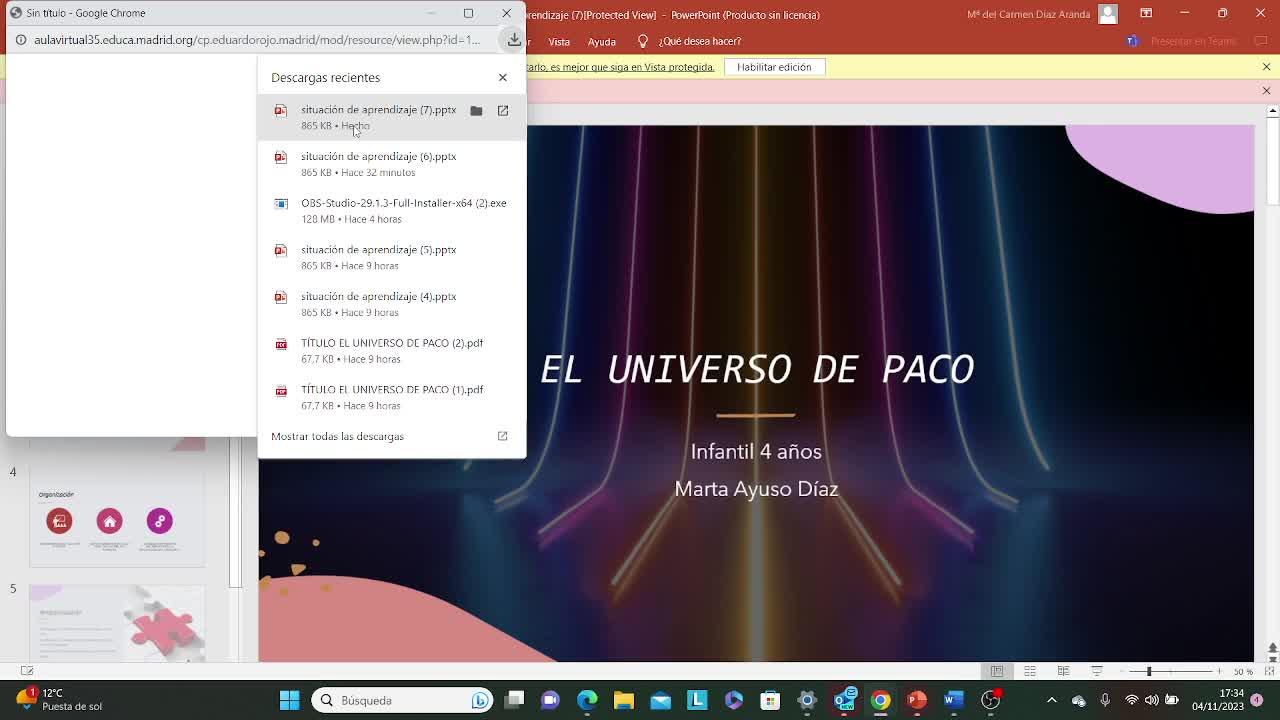Click the zoom in plus button
Screen dimensions: 1280x720
[x=1219, y=671]
